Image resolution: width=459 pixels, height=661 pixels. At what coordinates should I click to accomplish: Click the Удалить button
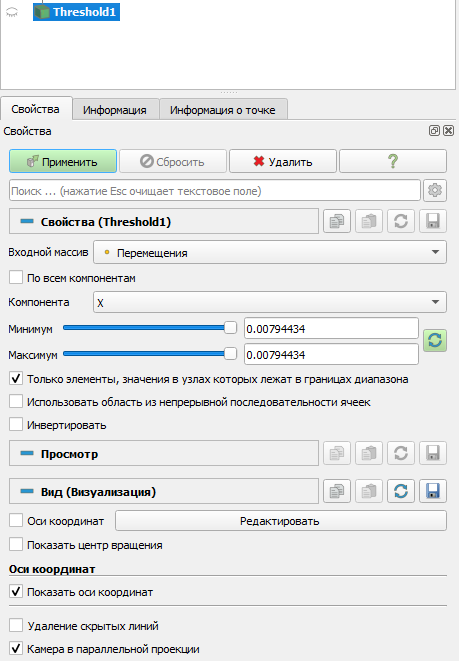[x=283, y=161]
